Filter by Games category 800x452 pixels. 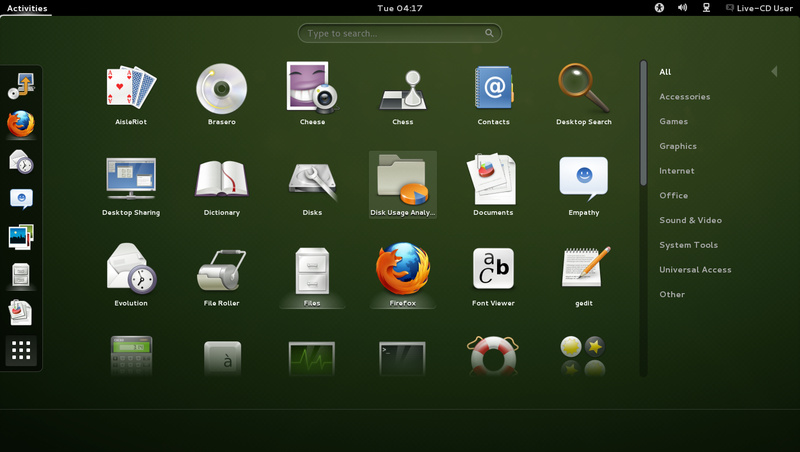click(x=673, y=121)
